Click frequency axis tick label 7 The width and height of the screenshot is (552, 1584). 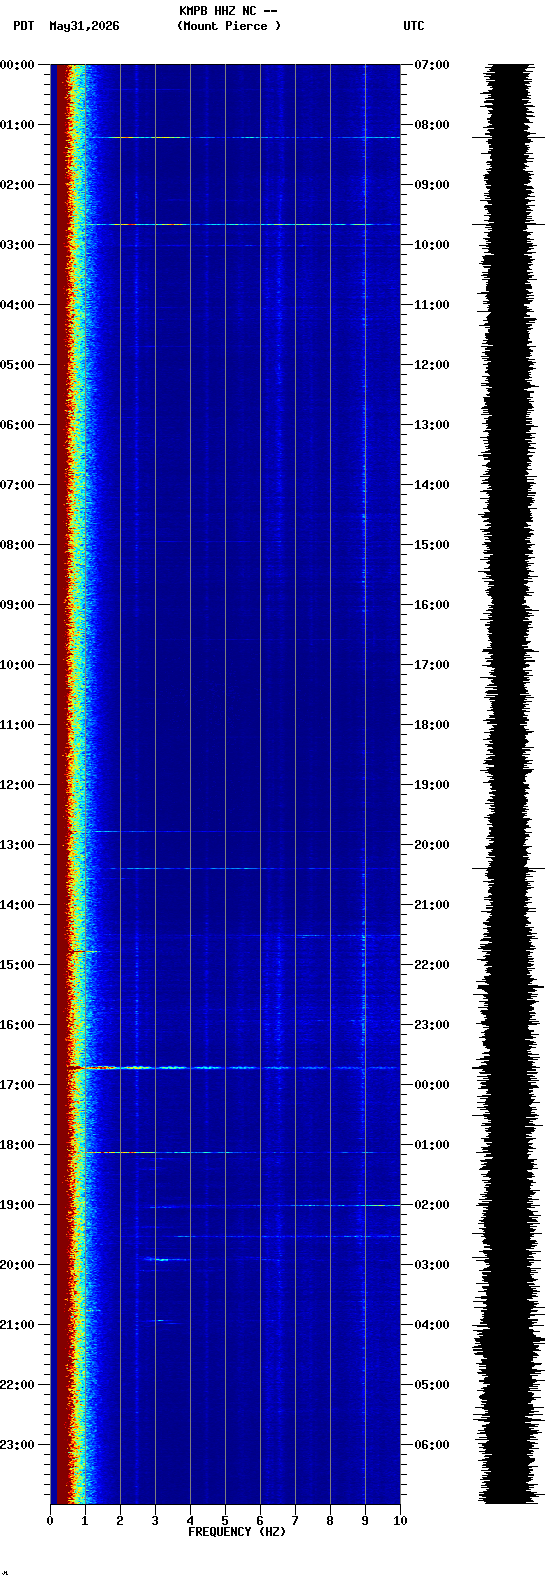295,1521
